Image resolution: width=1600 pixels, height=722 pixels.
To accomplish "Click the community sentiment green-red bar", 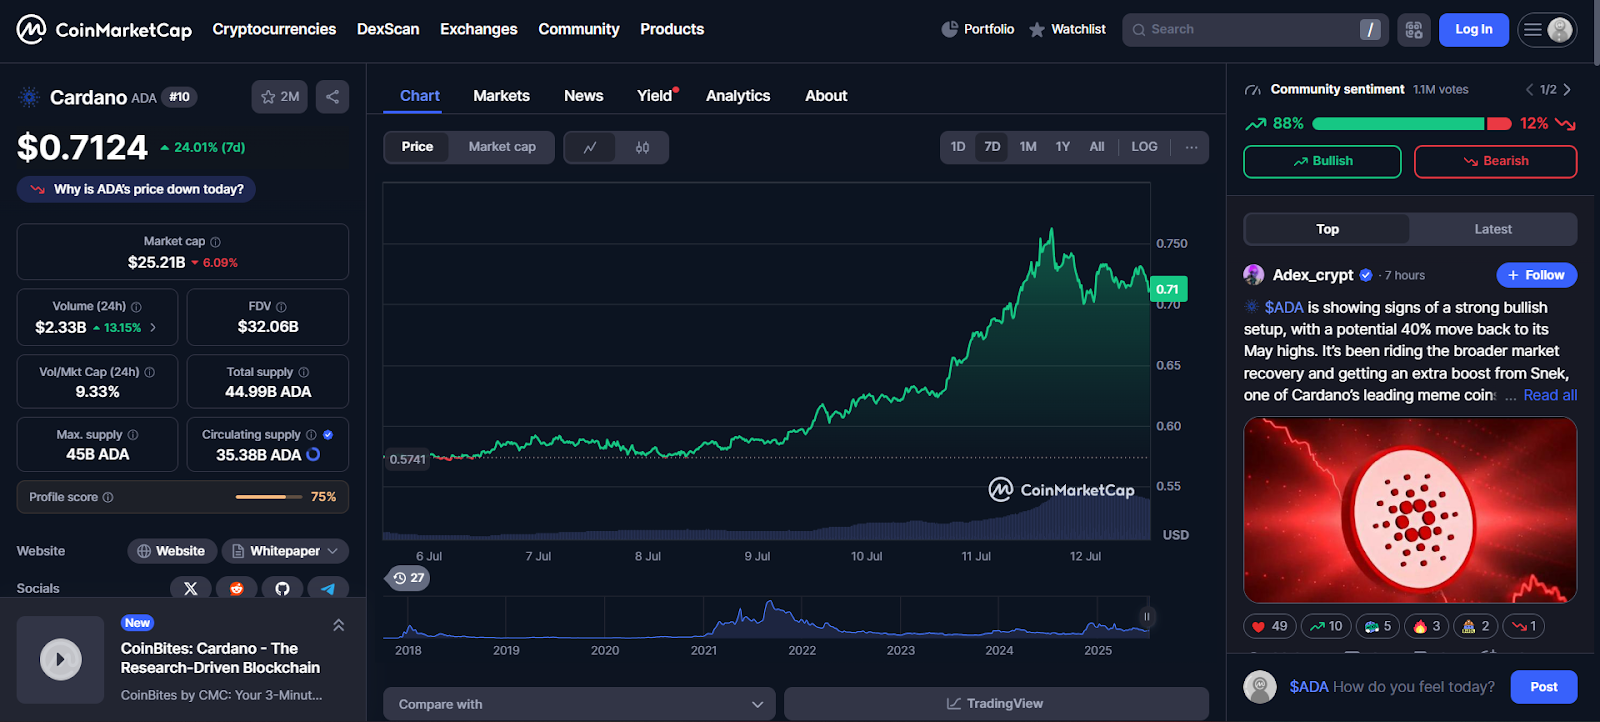I will click(x=1412, y=124).
